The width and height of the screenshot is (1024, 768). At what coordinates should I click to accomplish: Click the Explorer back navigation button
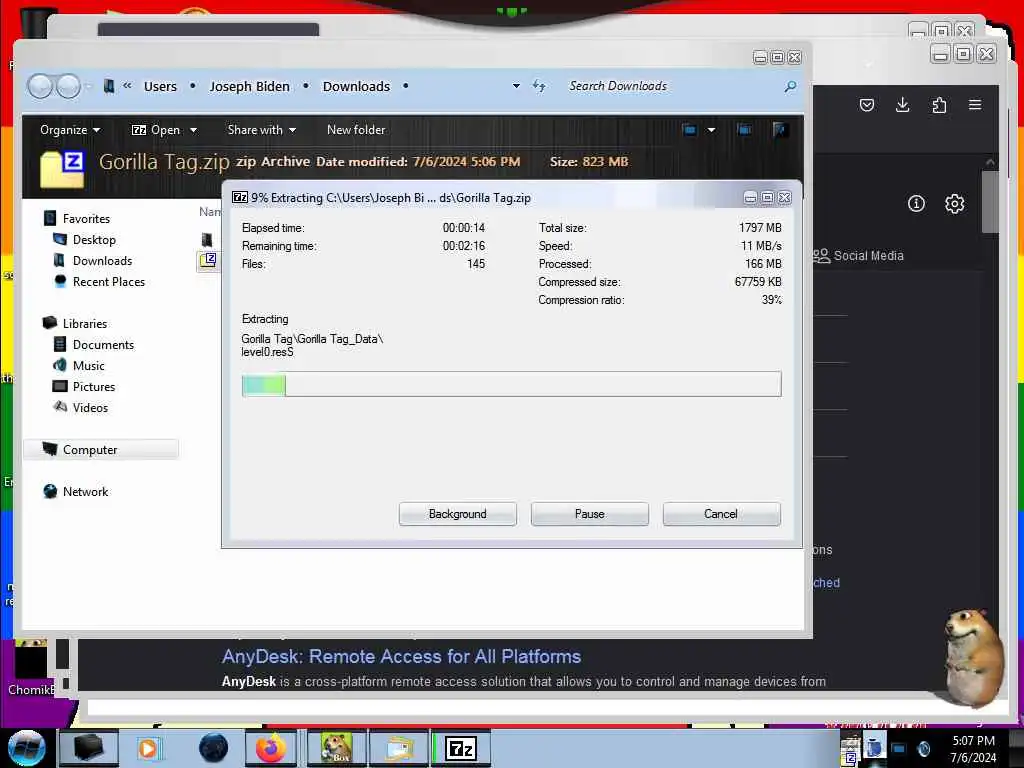coord(40,86)
